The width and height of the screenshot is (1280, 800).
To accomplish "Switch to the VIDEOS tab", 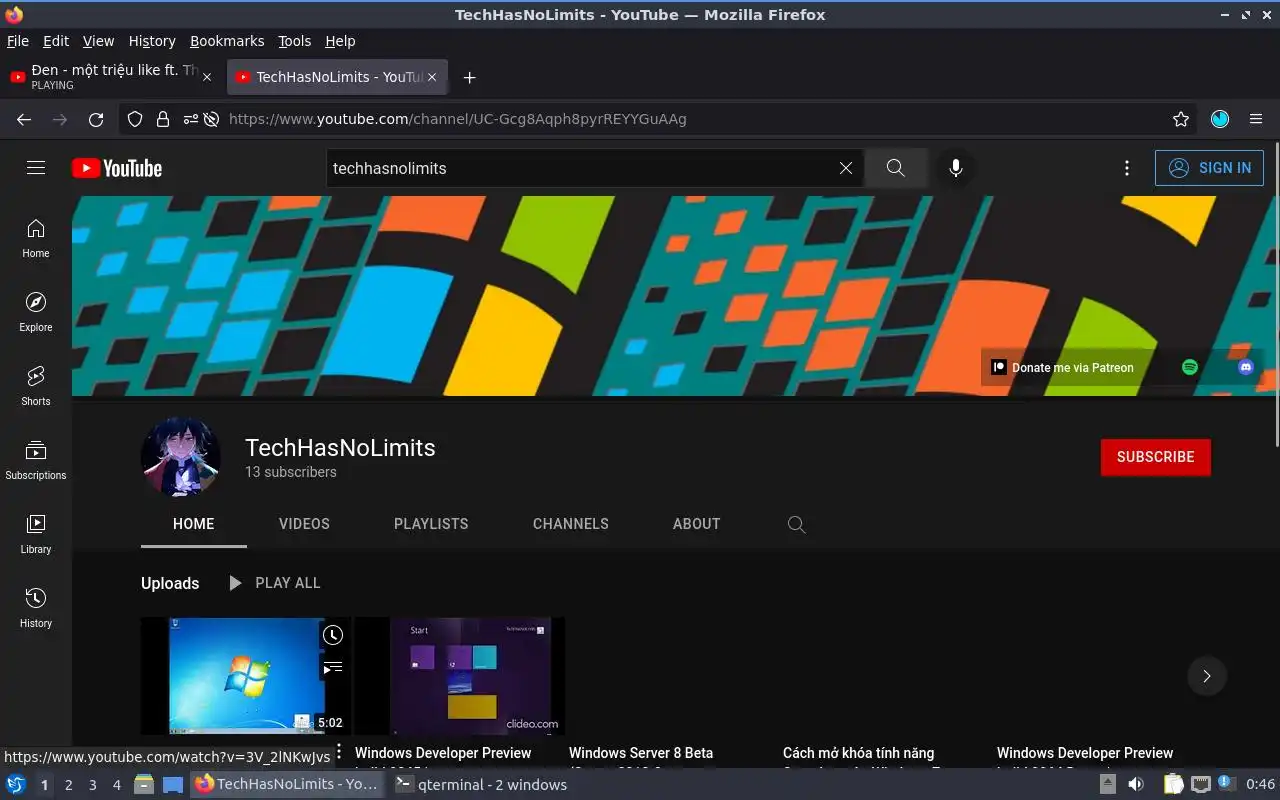I will click(304, 524).
